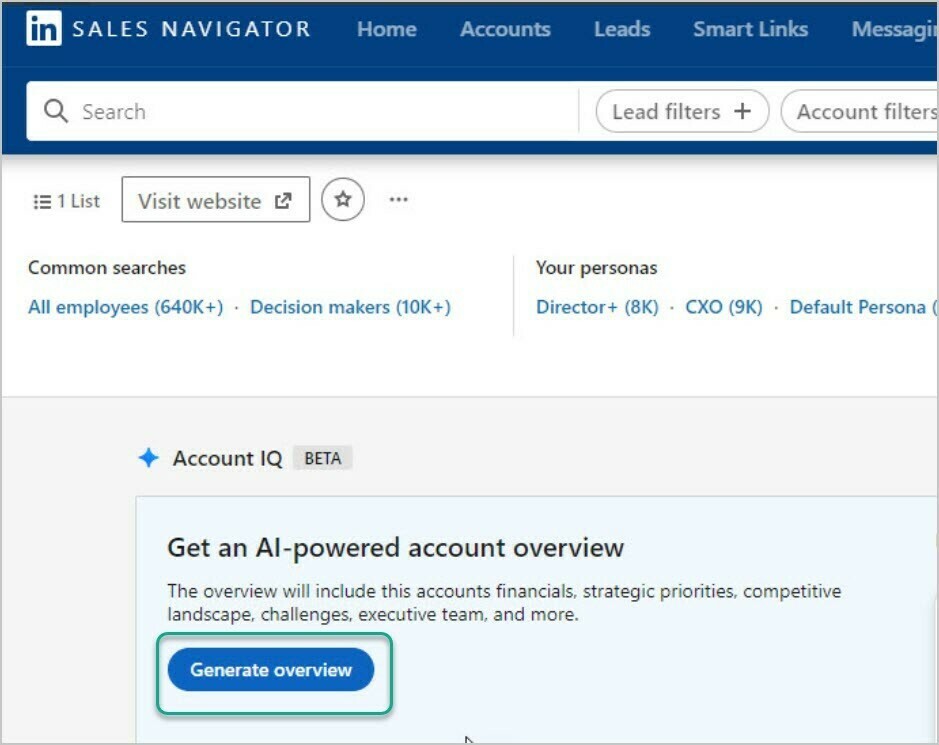Click the Account IQ heading
Screen dimensions: 939x745
pos(227,458)
